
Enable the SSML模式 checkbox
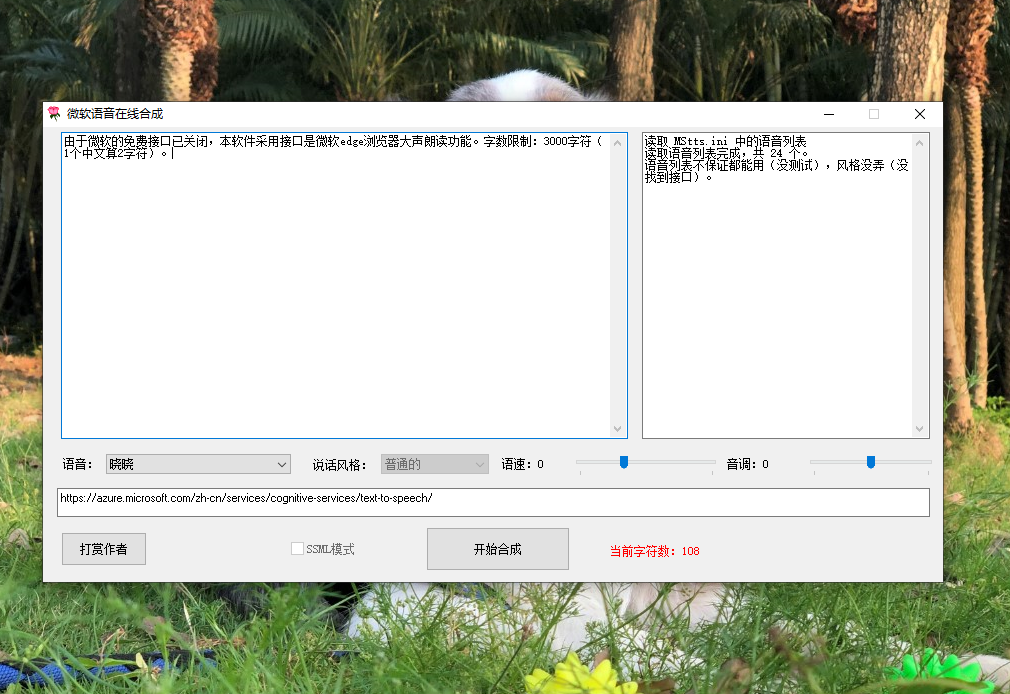[297, 548]
